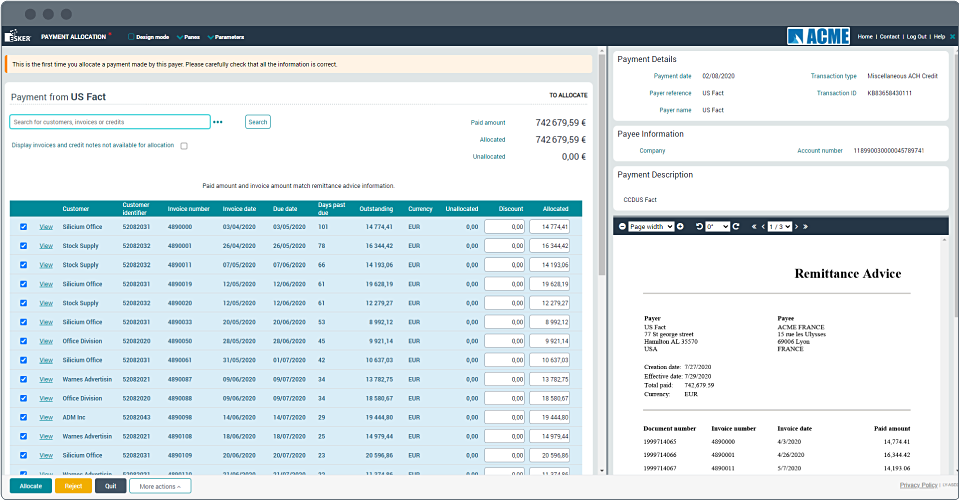Viewport: 959px width, 500px height.
Task: Edit discount field for invoice 4890000
Action: point(505,227)
